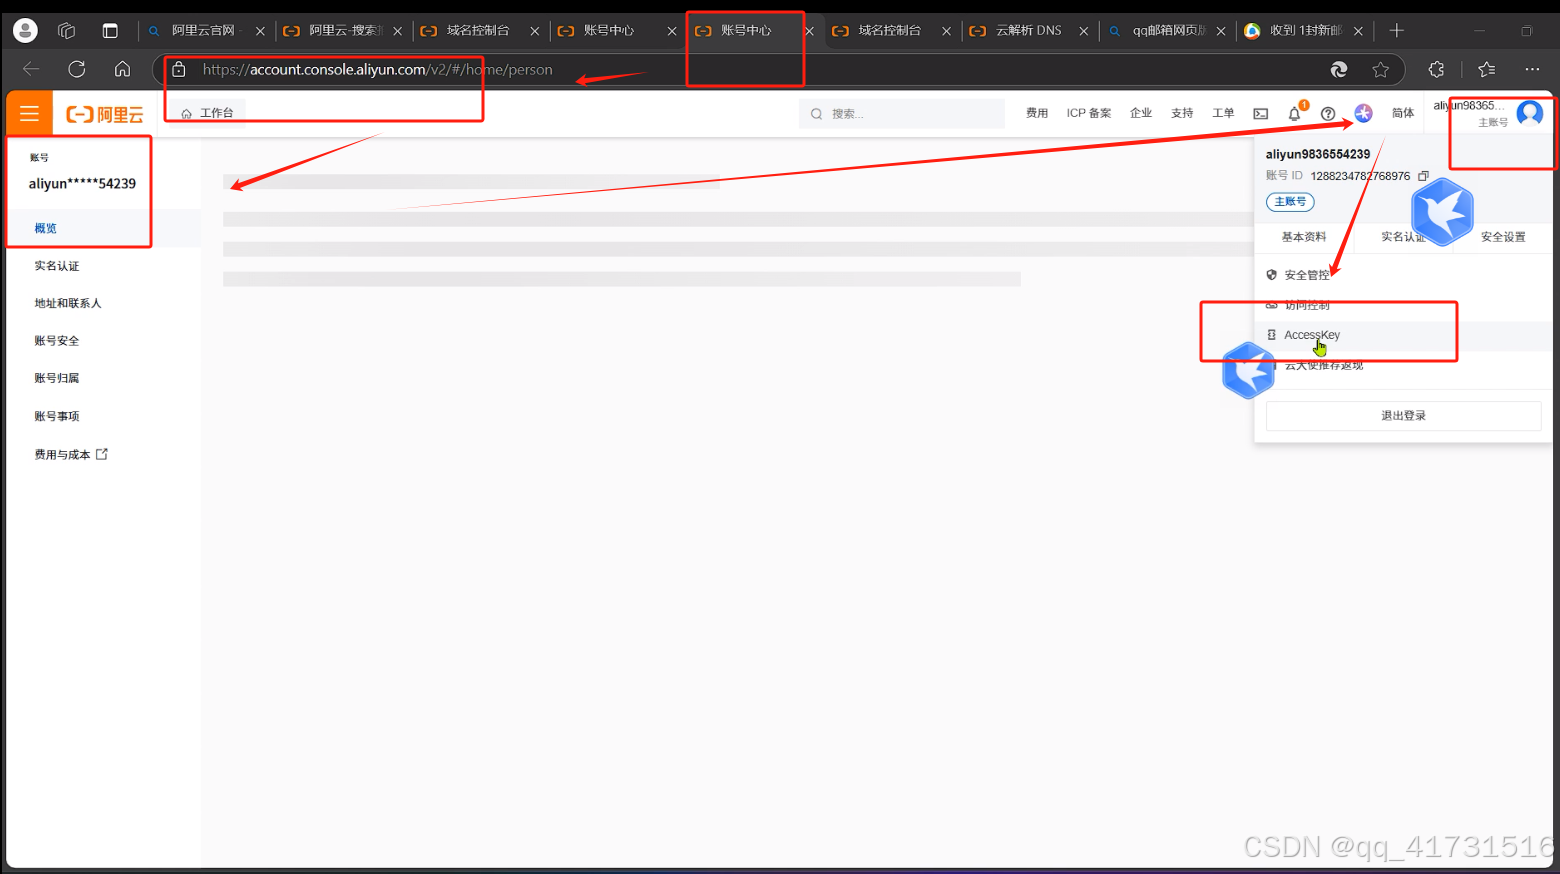Viewport: 1560px width, 874px height.
Task: Open the 企业 header menu
Action: (x=1141, y=113)
